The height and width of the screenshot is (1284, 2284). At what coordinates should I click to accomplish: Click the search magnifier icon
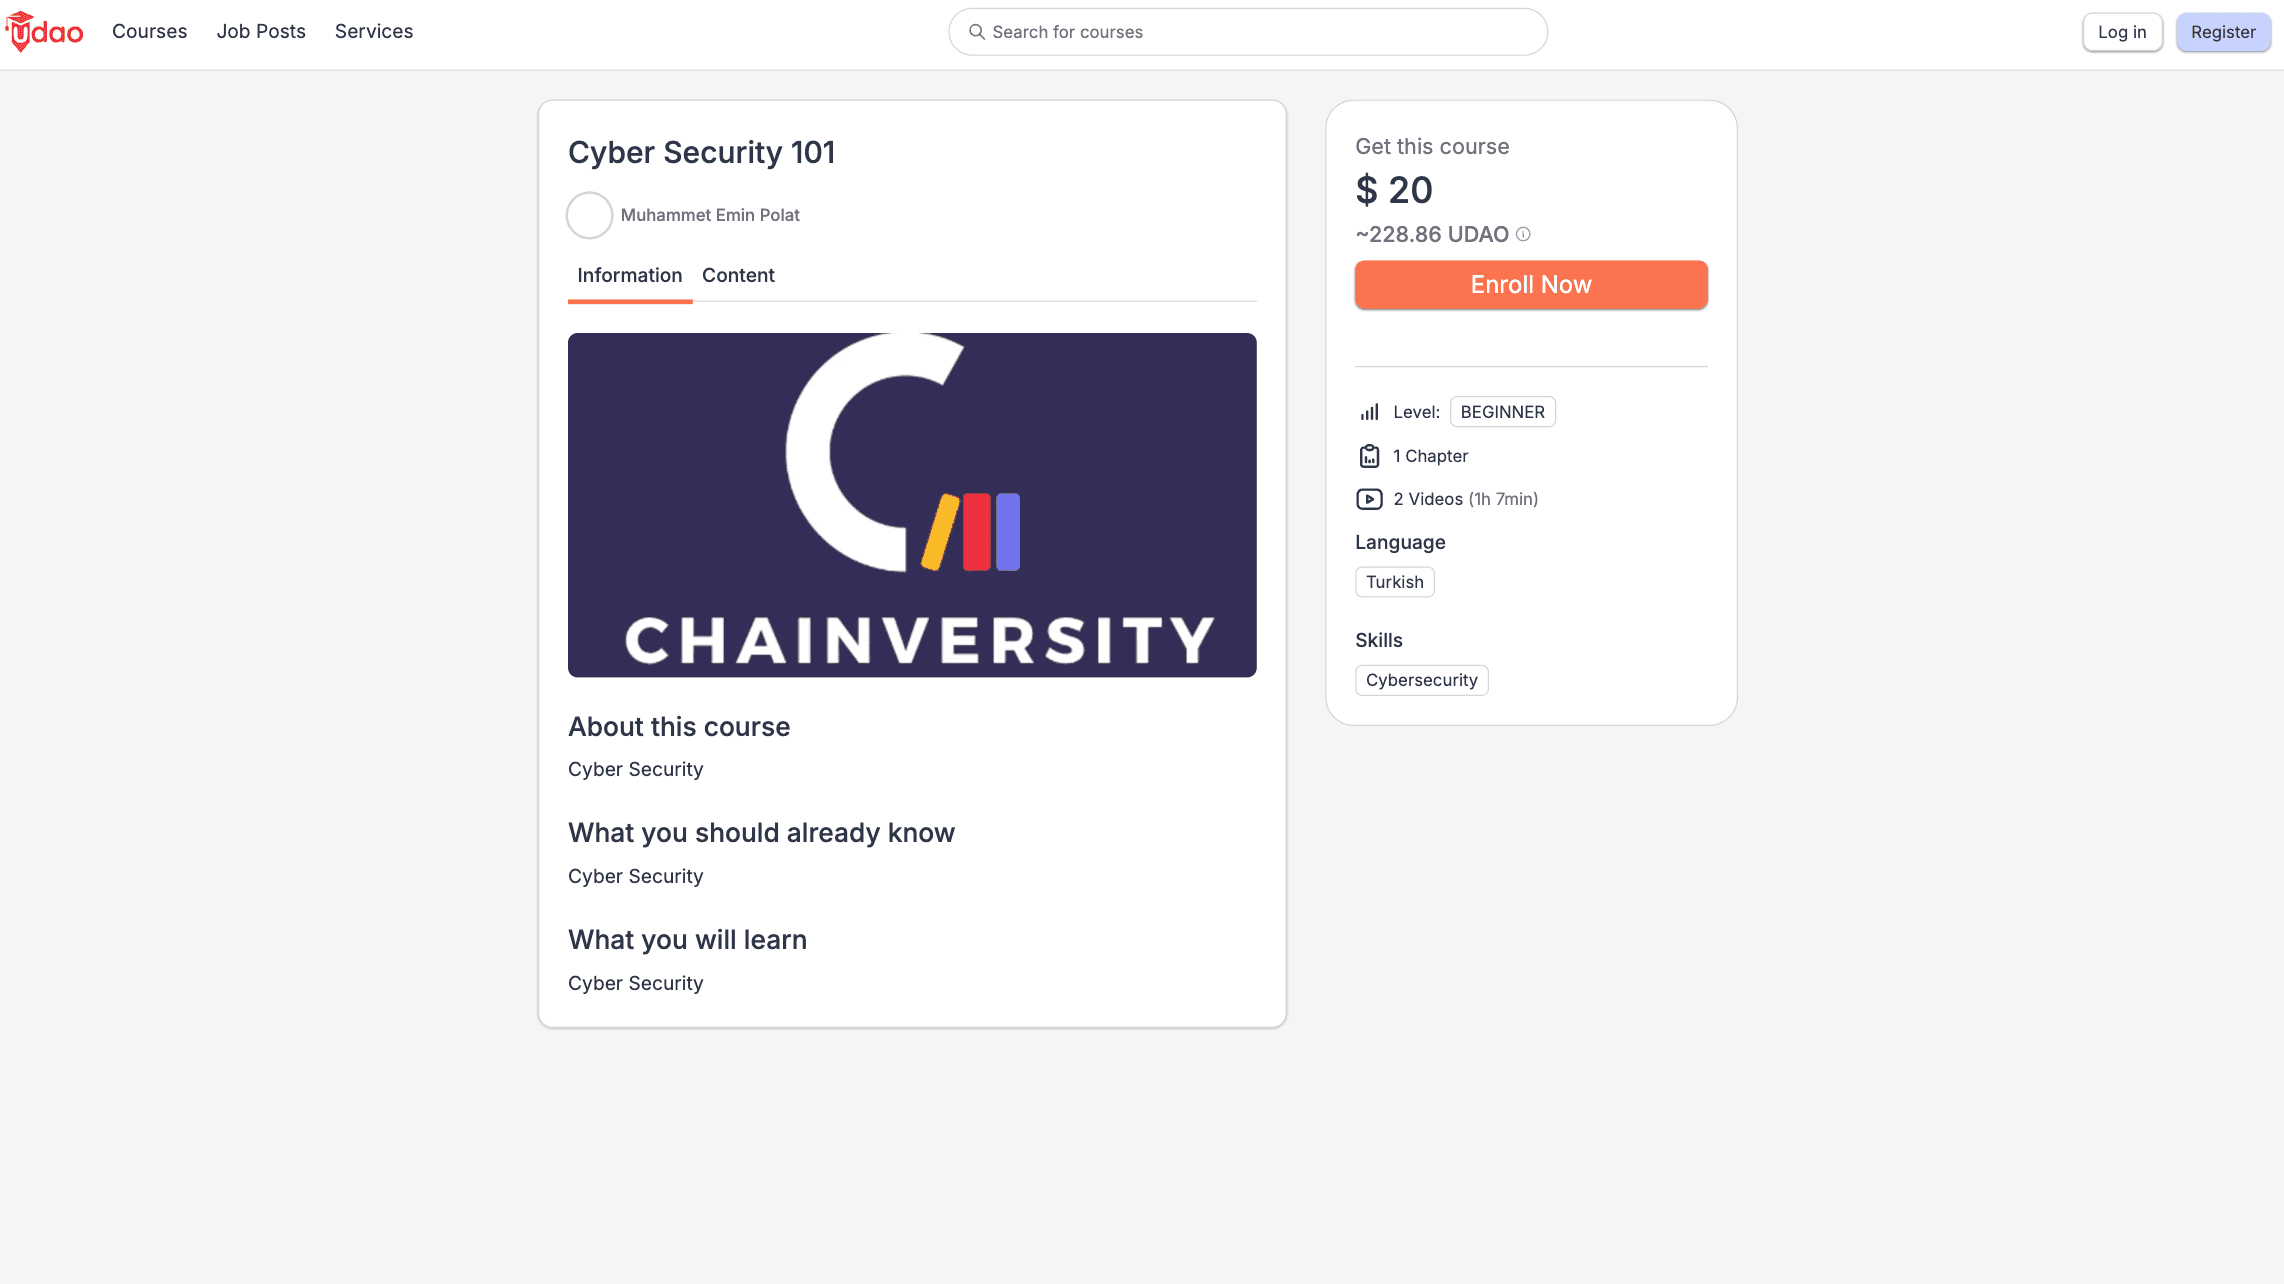(x=977, y=32)
